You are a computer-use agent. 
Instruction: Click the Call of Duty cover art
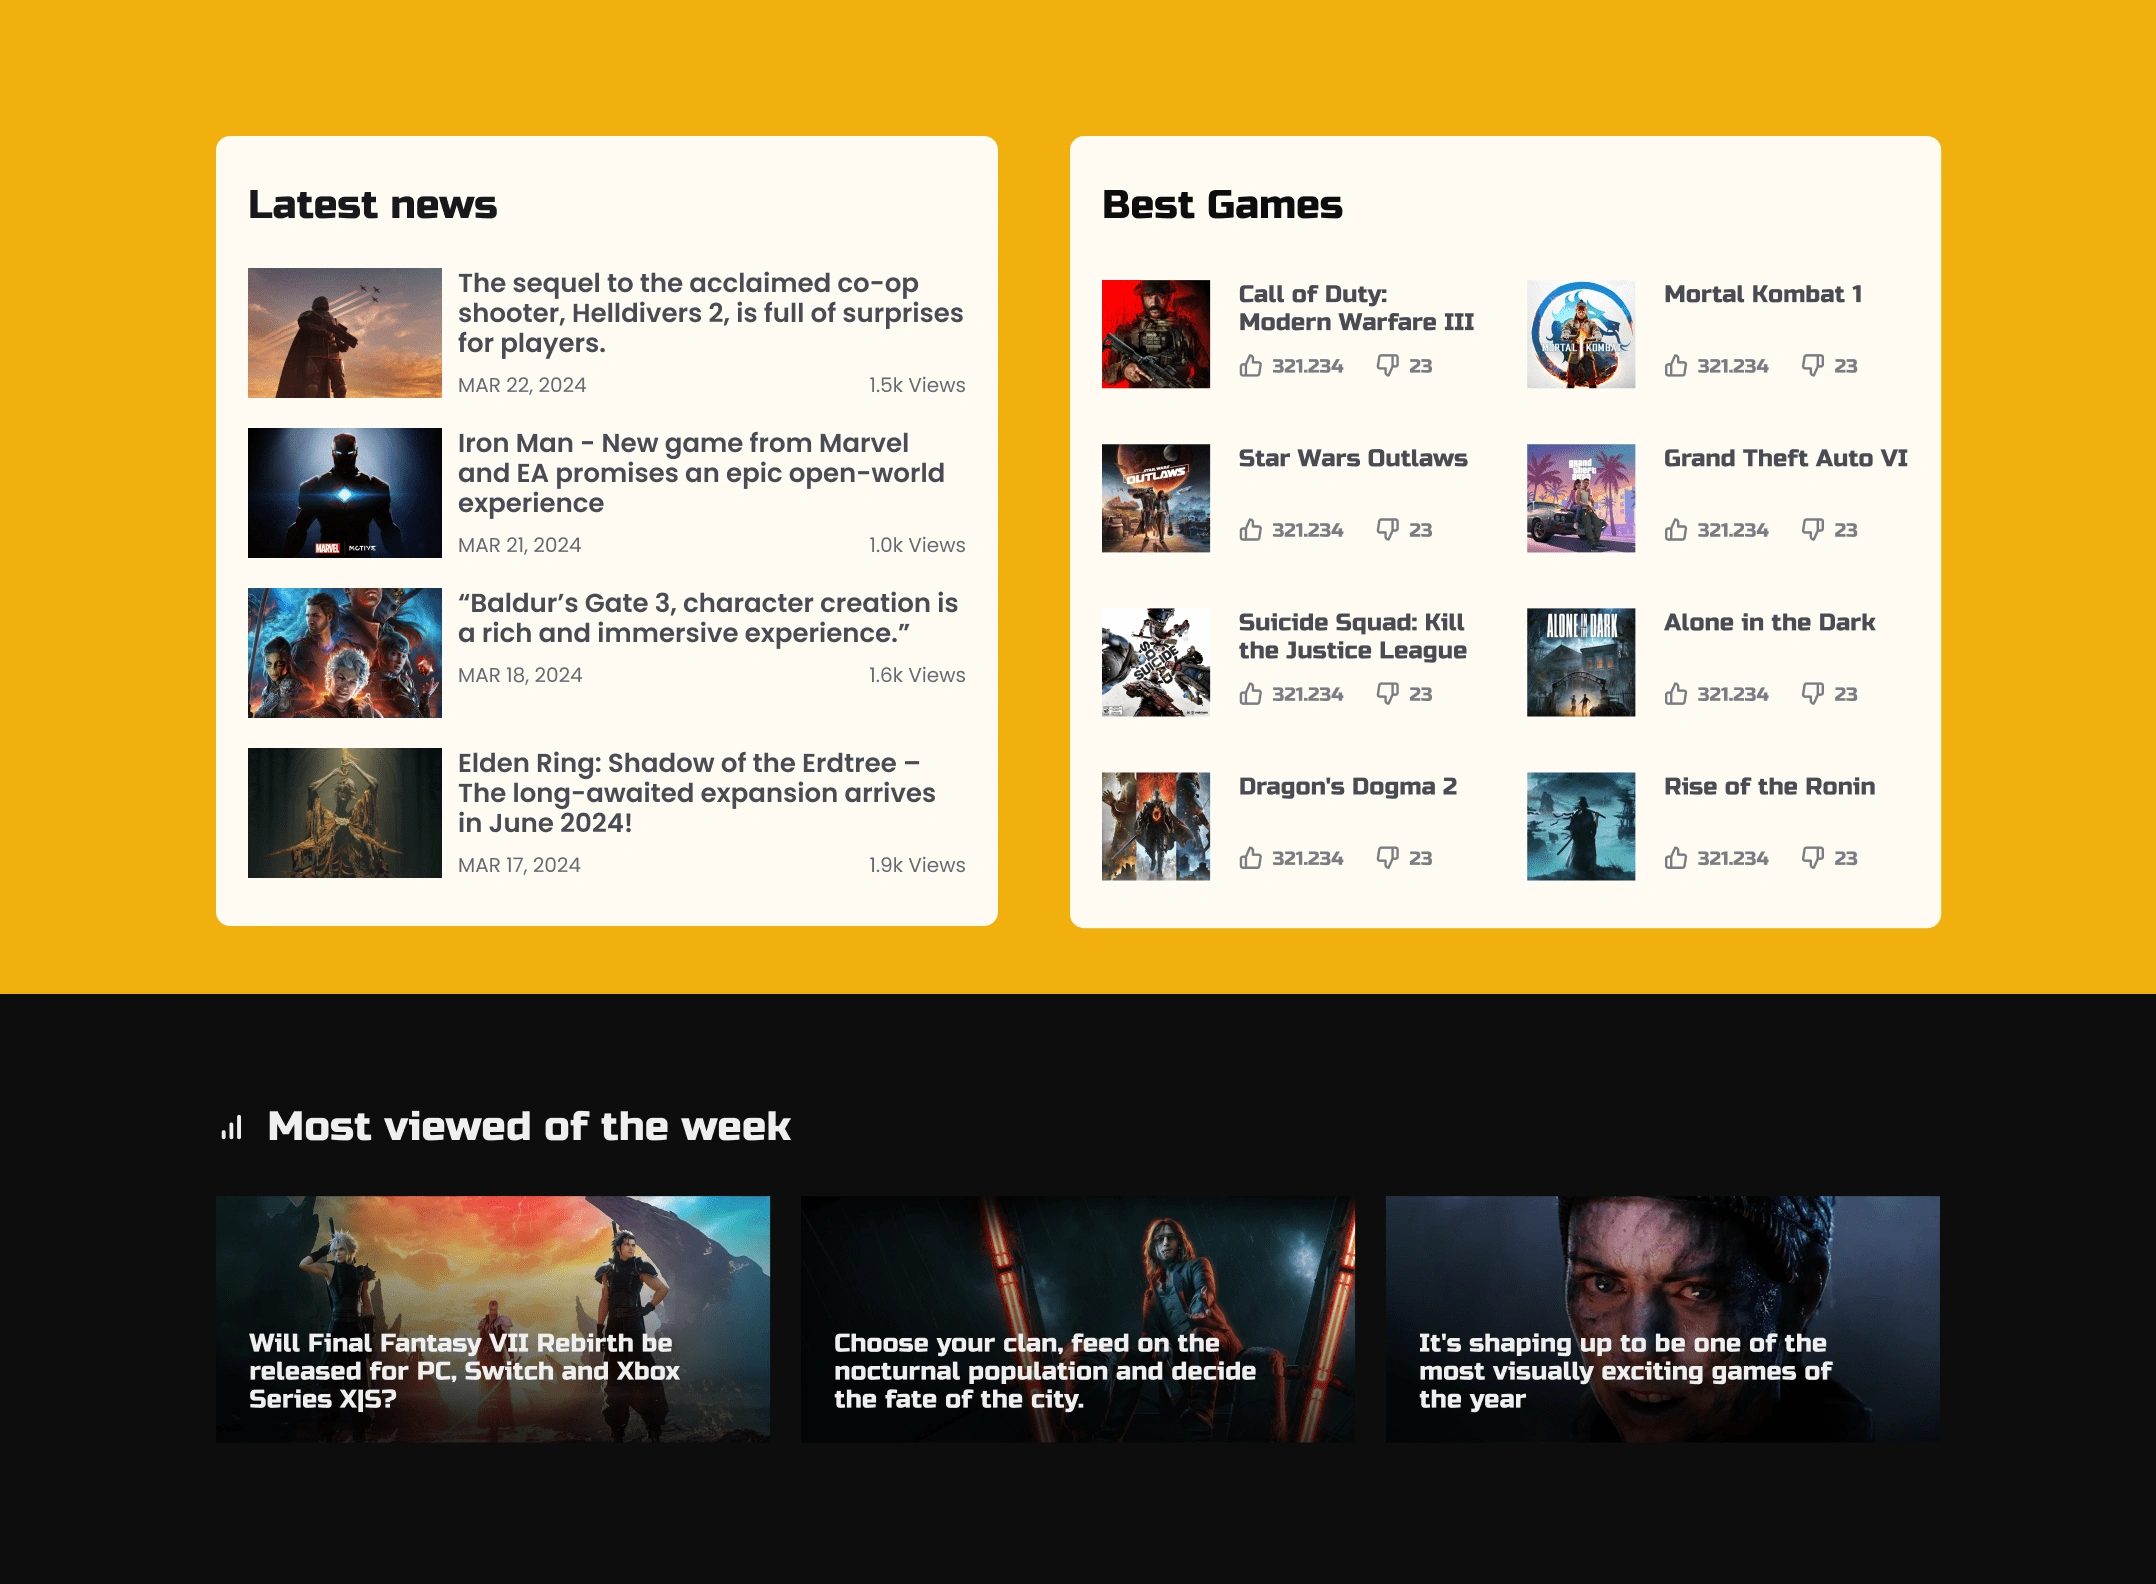pos(1156,334)
